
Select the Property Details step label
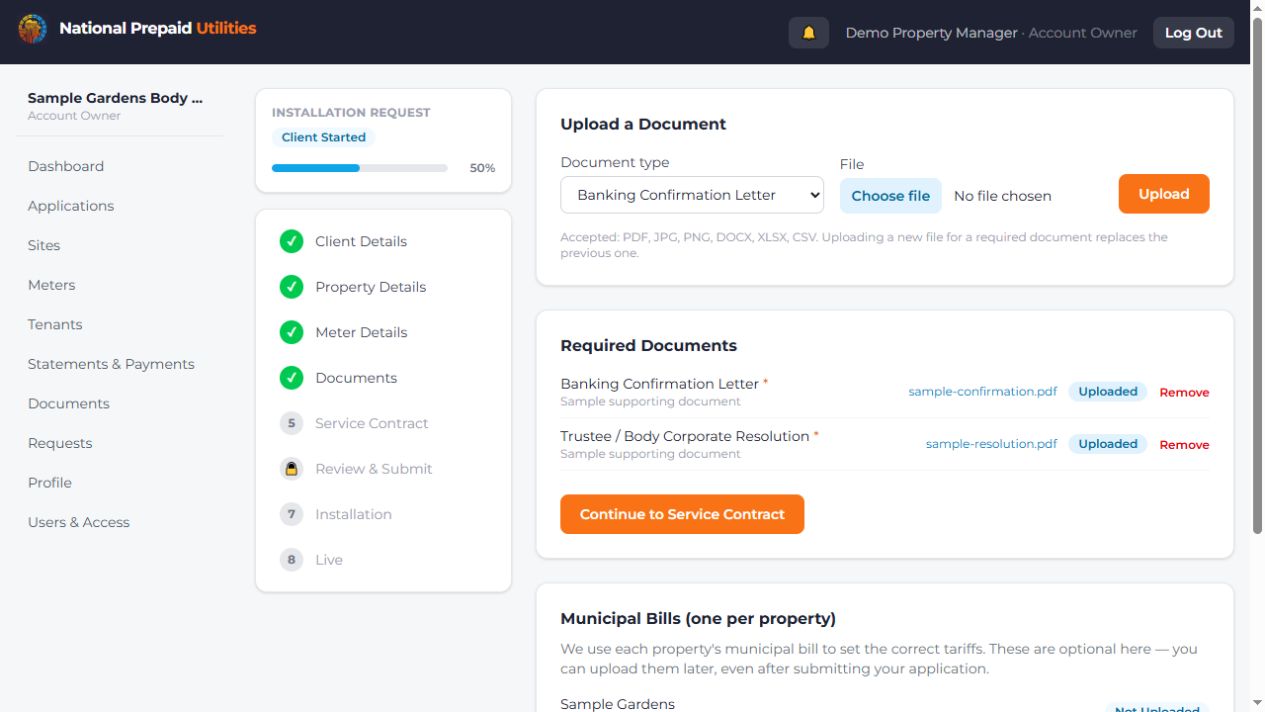coord(370,287)
